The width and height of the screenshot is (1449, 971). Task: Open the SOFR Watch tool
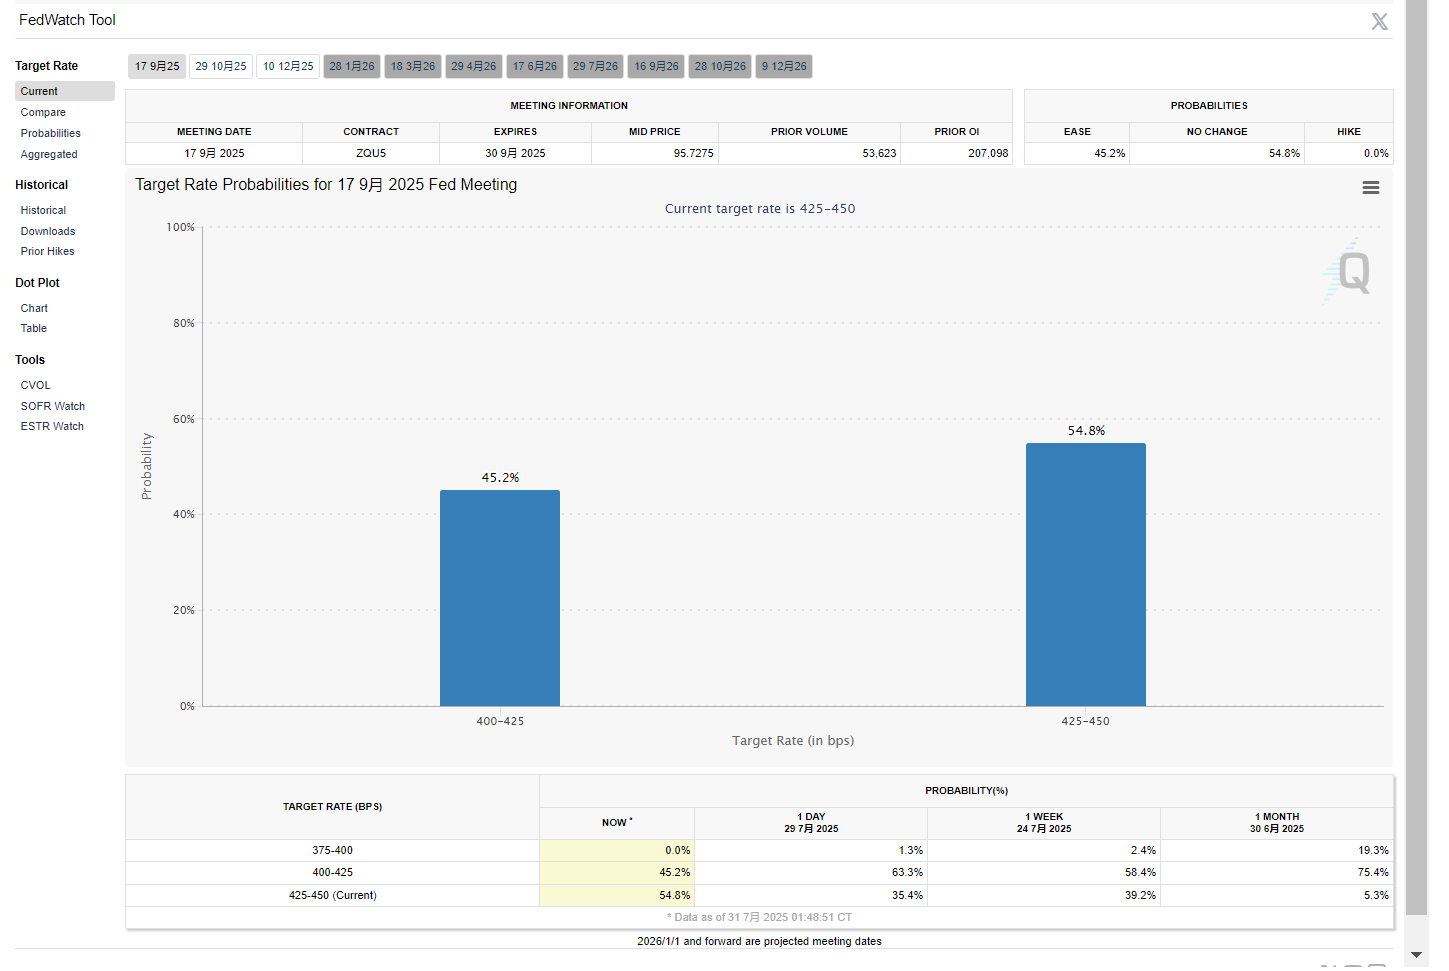pyautogui.click(x=53, y=407)
